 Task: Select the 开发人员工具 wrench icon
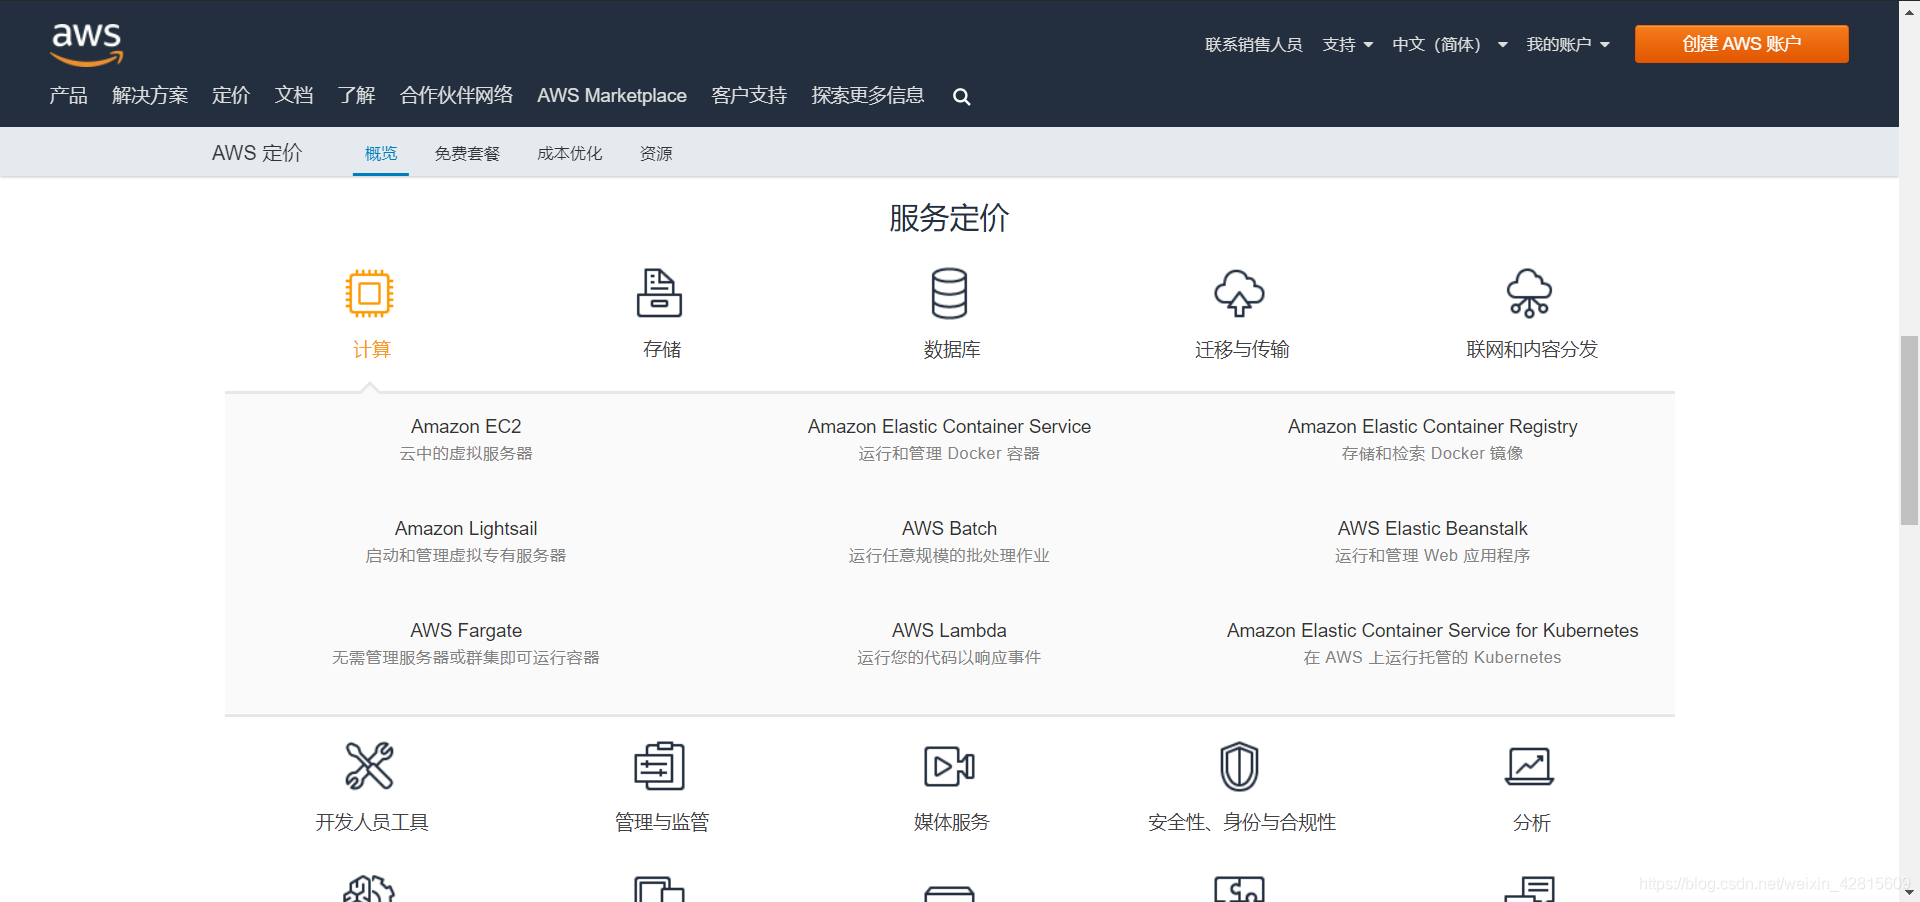pos(370,766)
